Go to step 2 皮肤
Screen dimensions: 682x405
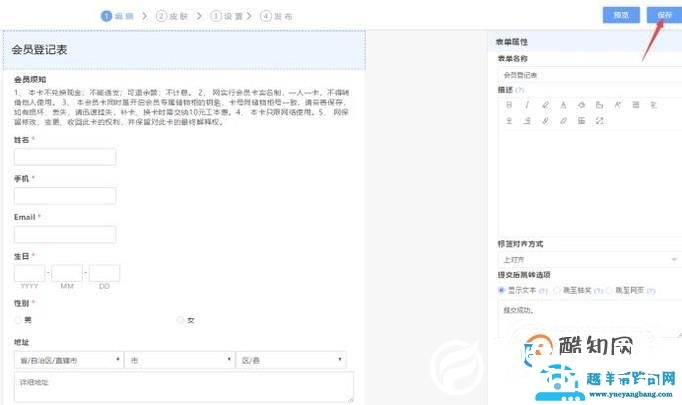click(172, 16)
